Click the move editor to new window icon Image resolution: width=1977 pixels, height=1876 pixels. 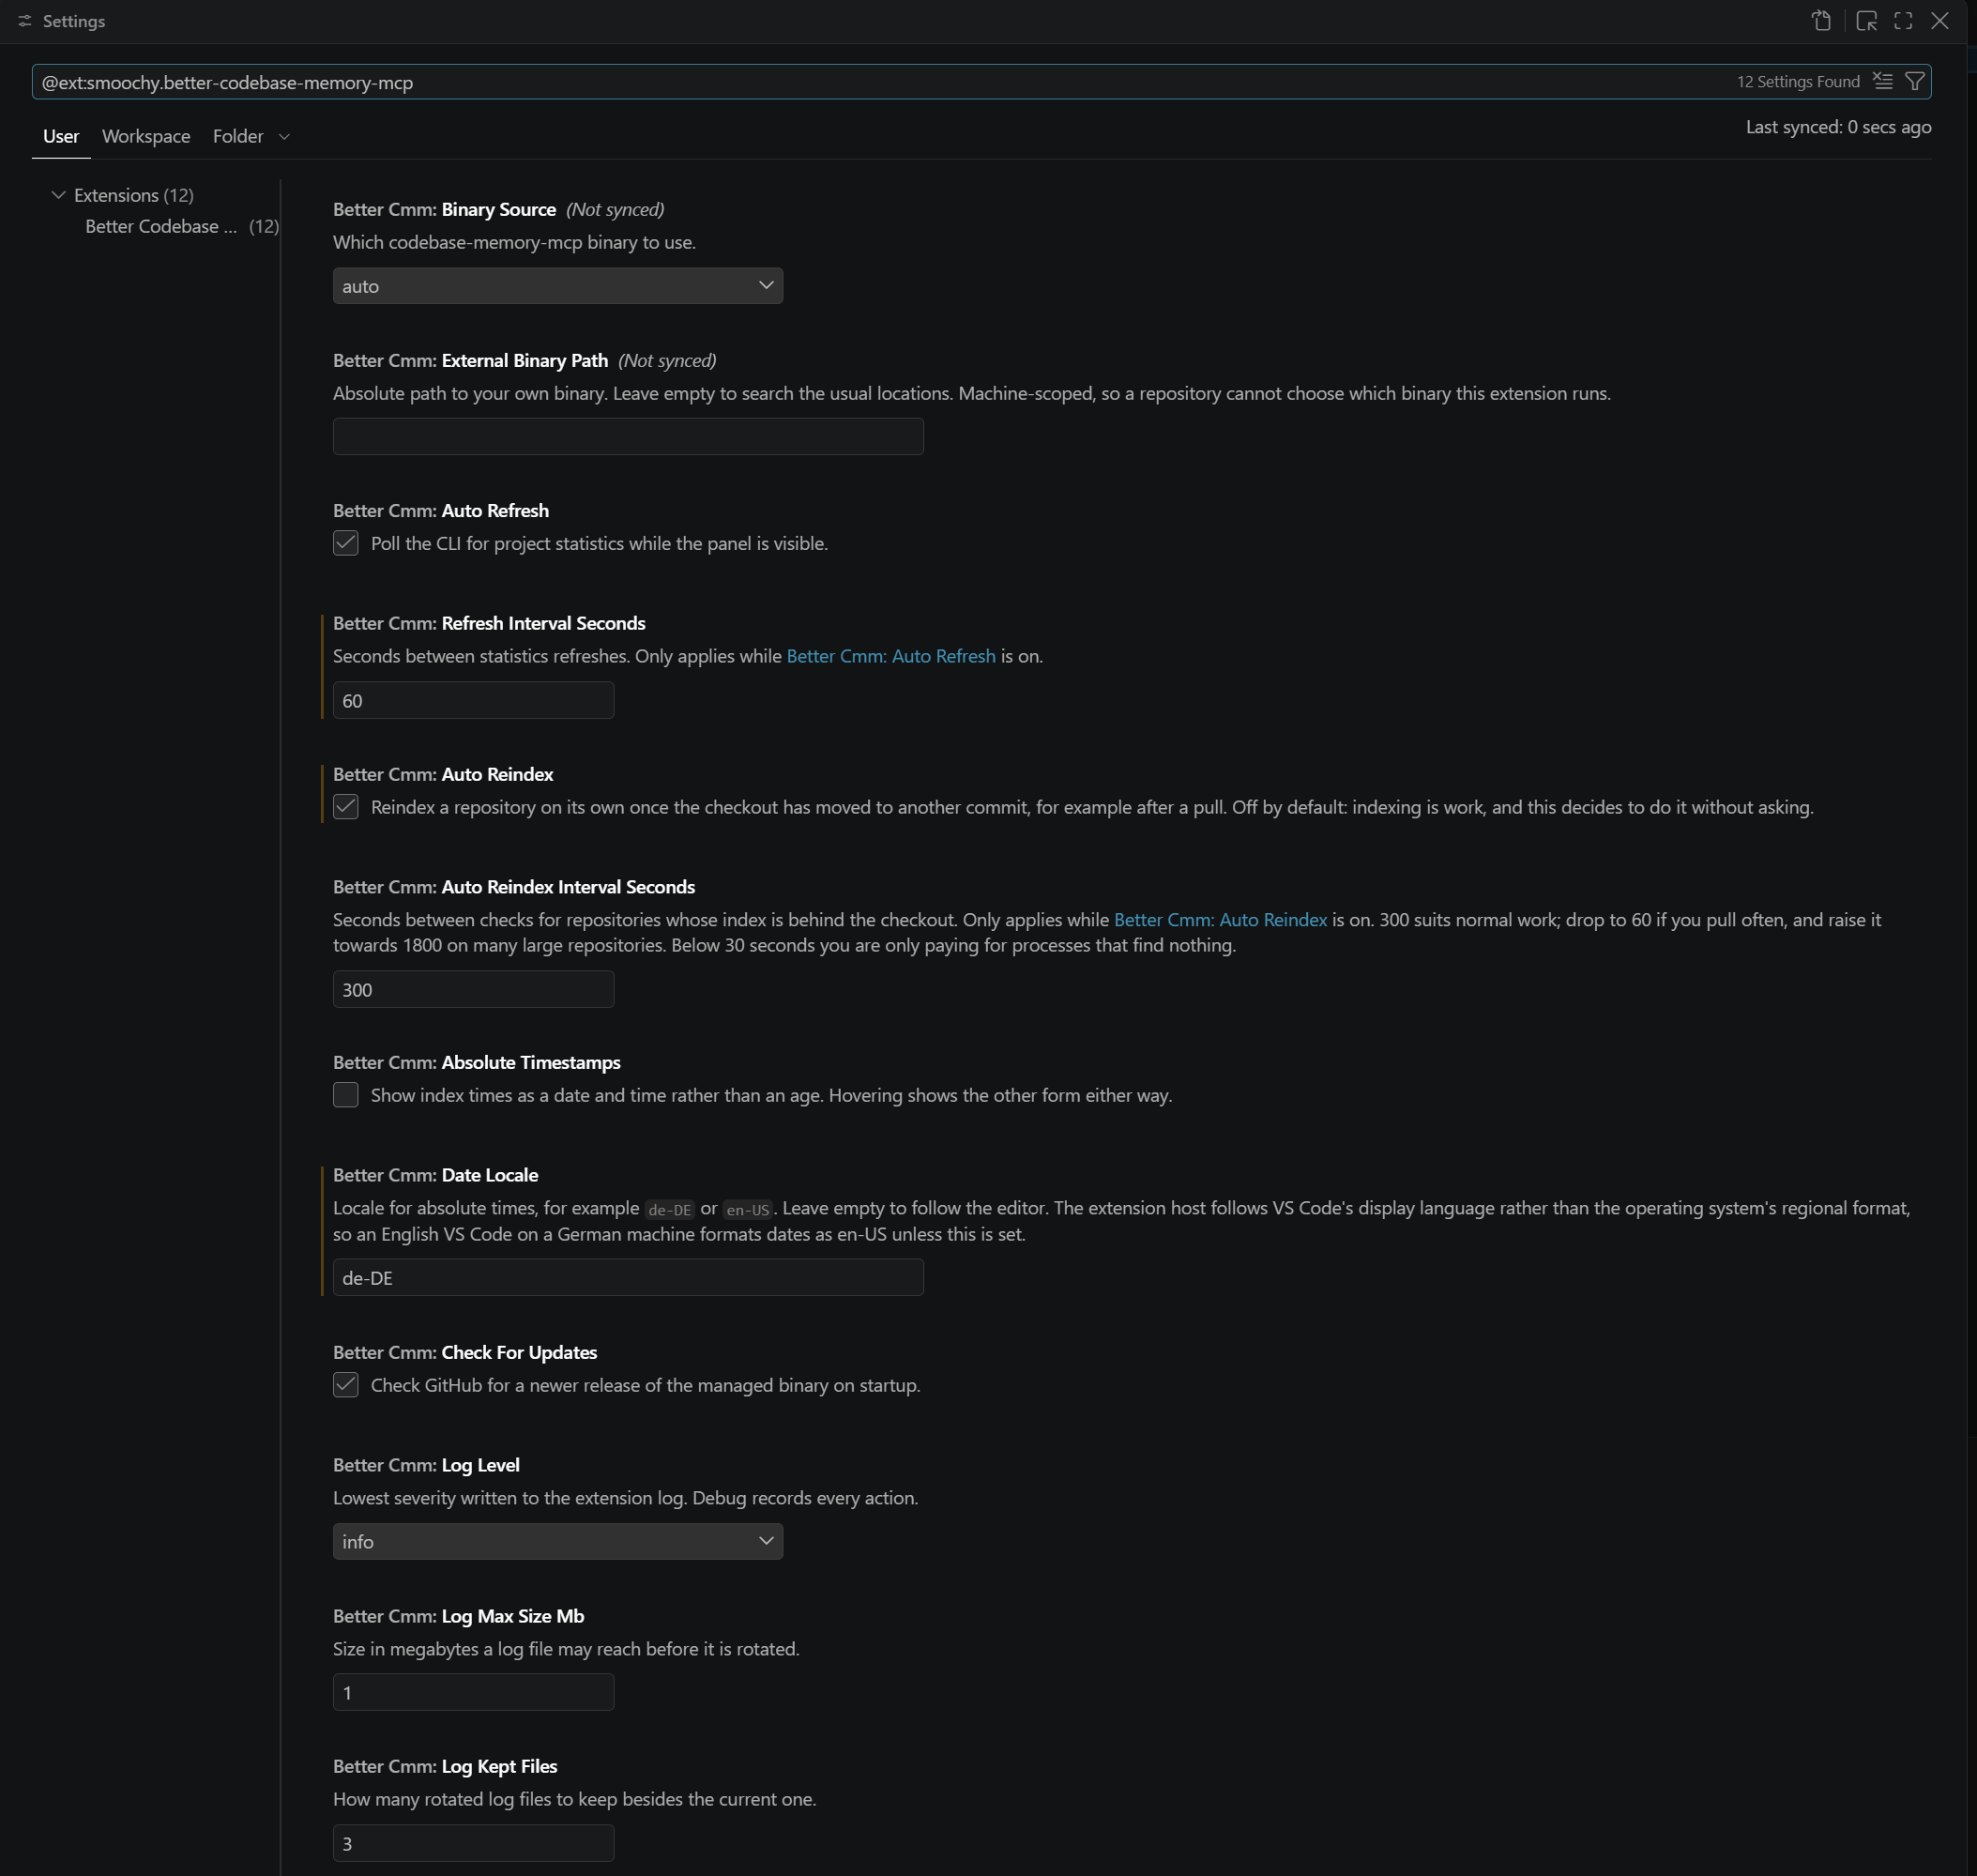tap(1866, 21)
